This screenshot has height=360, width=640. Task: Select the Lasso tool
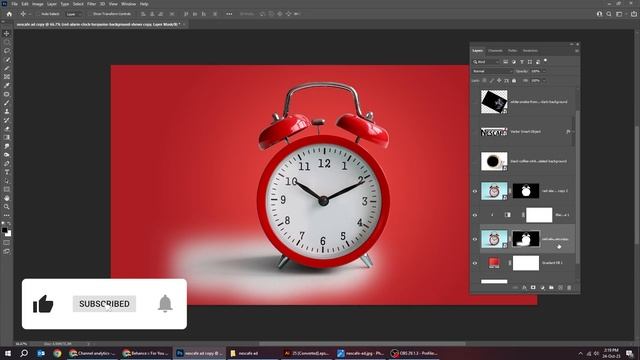[7, 51]
